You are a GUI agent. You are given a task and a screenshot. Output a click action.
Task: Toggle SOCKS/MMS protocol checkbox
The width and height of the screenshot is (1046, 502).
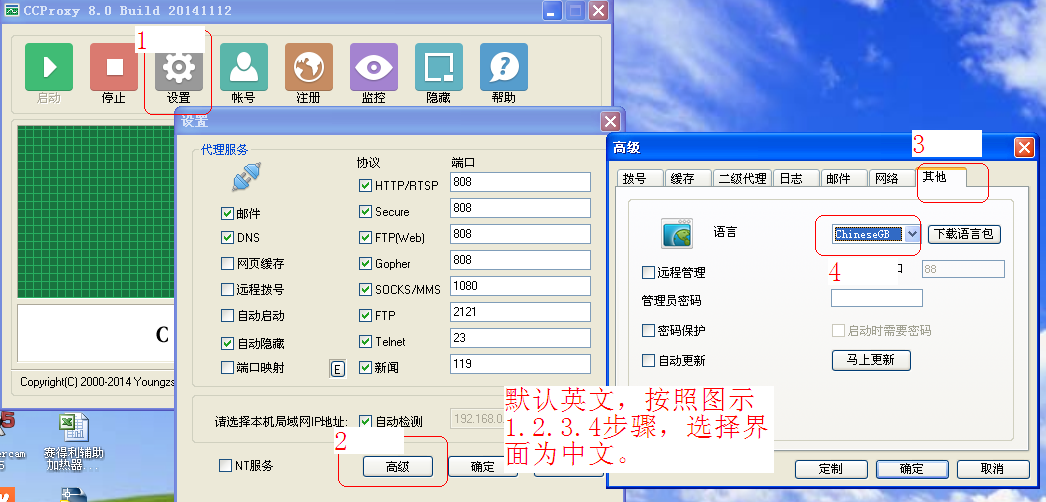pos(365,289)
